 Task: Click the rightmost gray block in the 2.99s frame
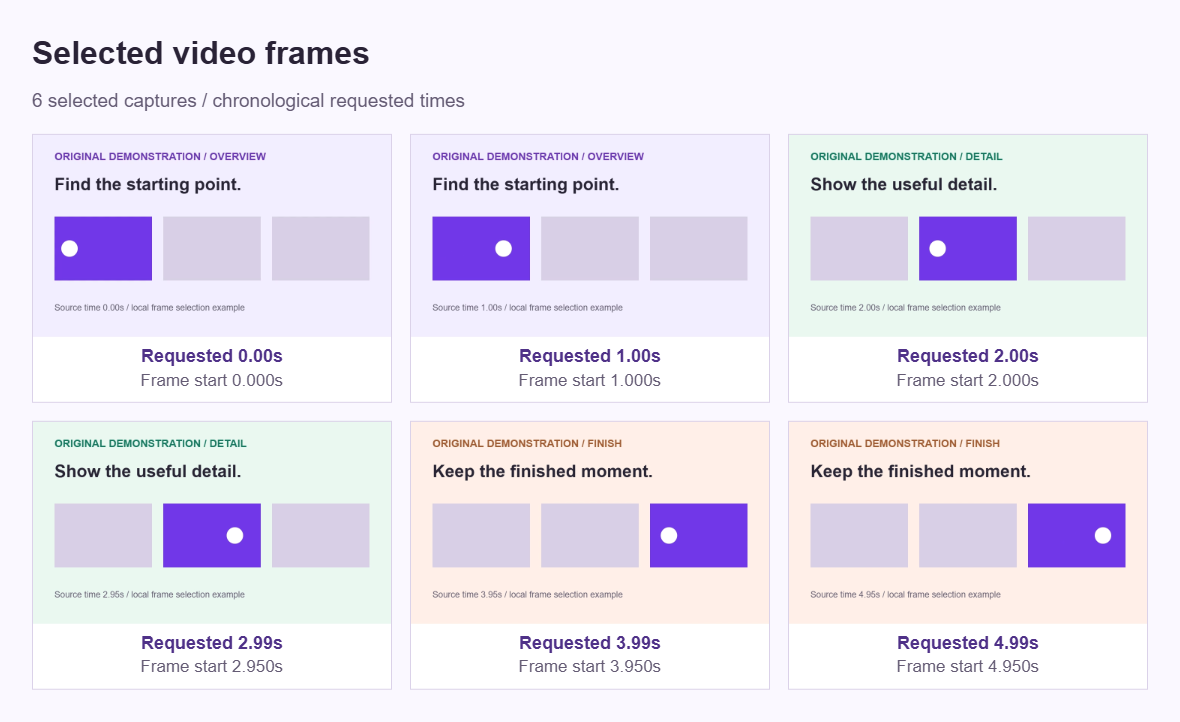click(x=321, y=535)
